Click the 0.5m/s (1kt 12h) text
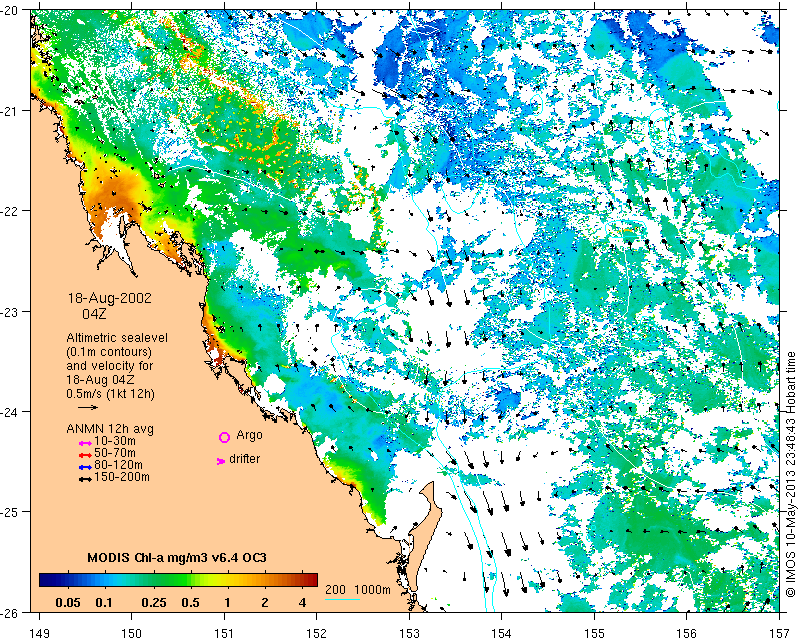 point(110,394)
